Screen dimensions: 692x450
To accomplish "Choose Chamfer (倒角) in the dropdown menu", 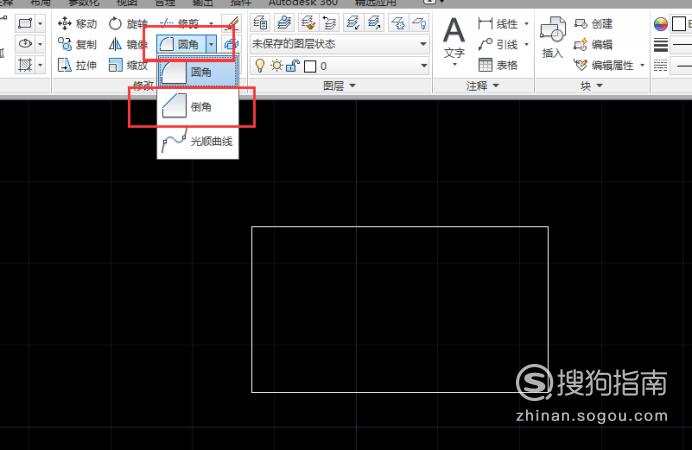I will click(198, 106).
